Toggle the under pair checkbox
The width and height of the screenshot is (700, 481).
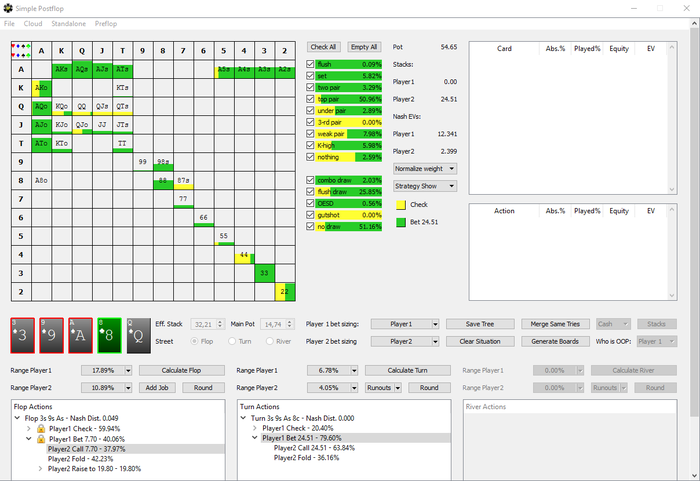click(310, 111)
